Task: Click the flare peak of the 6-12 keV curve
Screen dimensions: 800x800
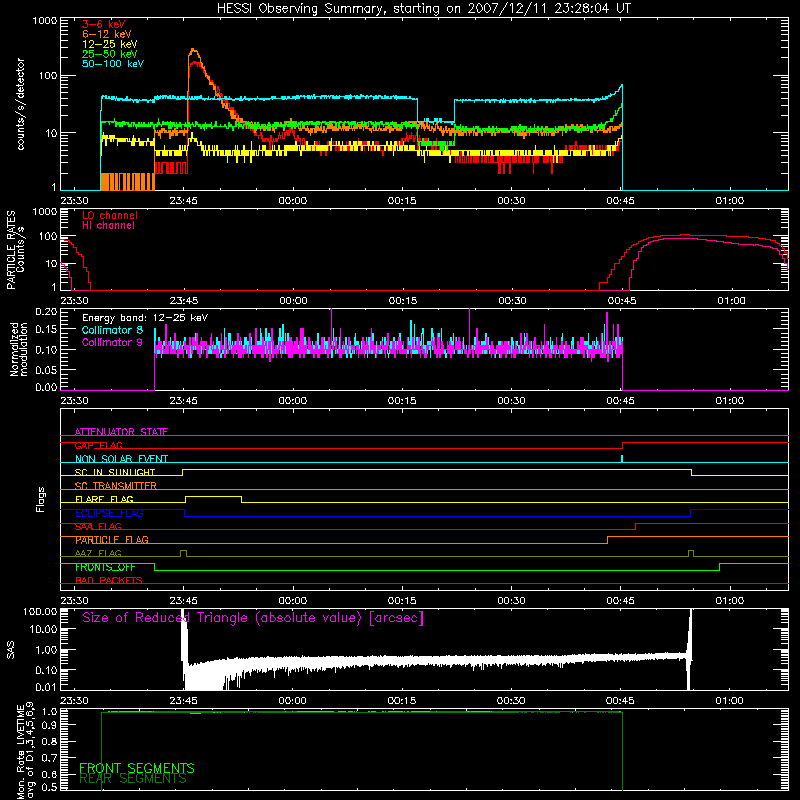Action: (192, 50)
